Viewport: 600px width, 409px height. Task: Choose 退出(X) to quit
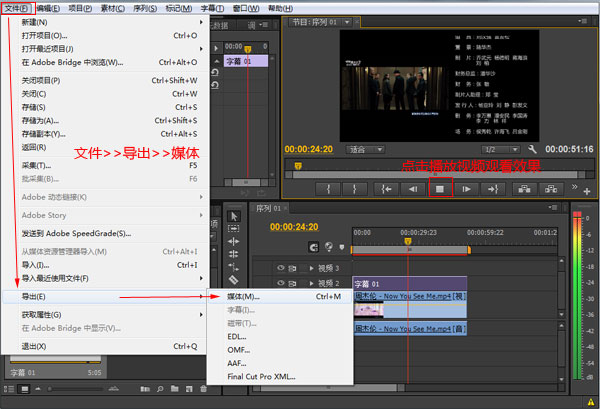tap(106, 346)
